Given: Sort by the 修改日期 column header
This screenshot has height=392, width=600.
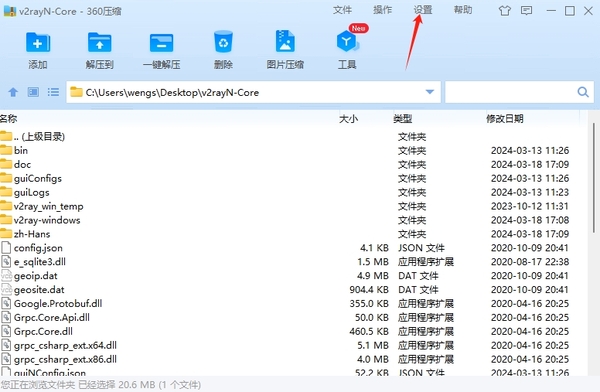Looking at the screenshot, I should click(x=505, y=119).
